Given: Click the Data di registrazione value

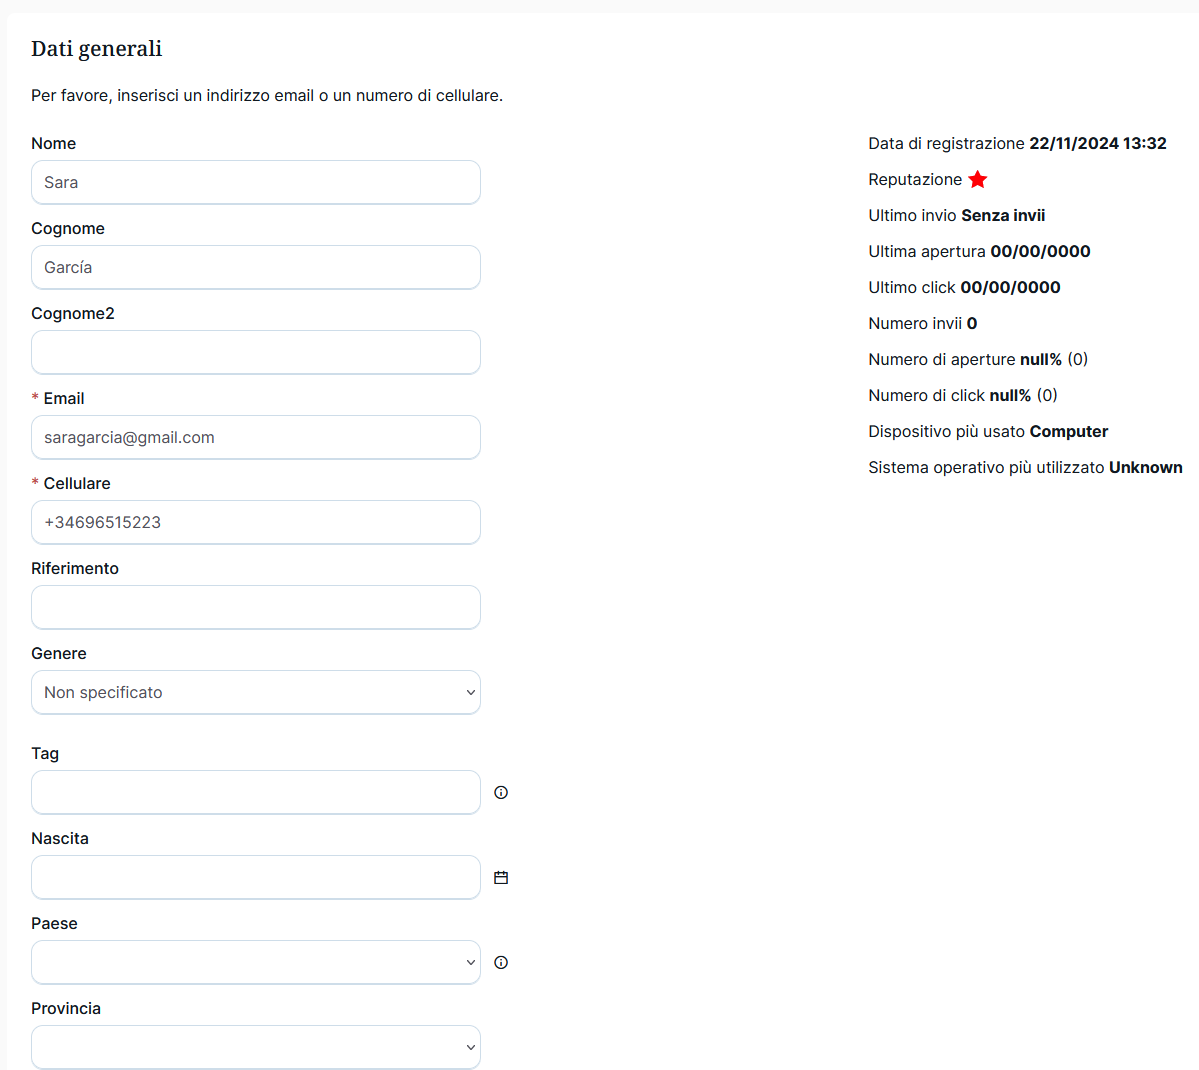Looking at the screenshot, I should (x=1097, y=143).
